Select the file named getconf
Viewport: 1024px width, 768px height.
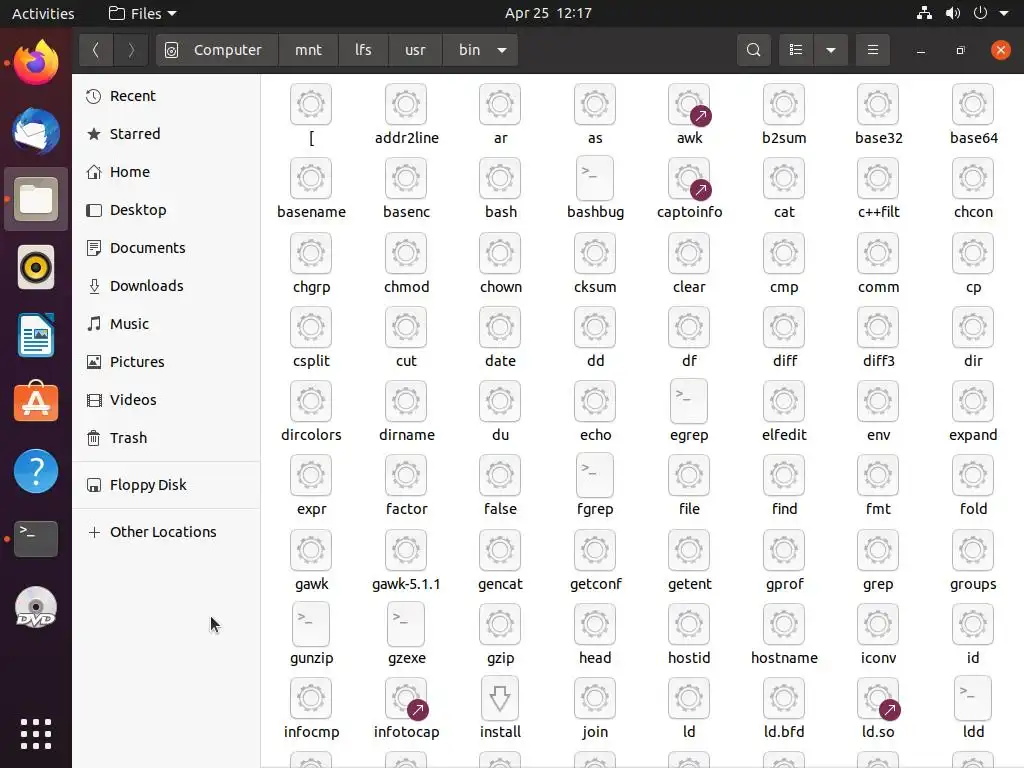pyautogui.click(x=595, y=561)
